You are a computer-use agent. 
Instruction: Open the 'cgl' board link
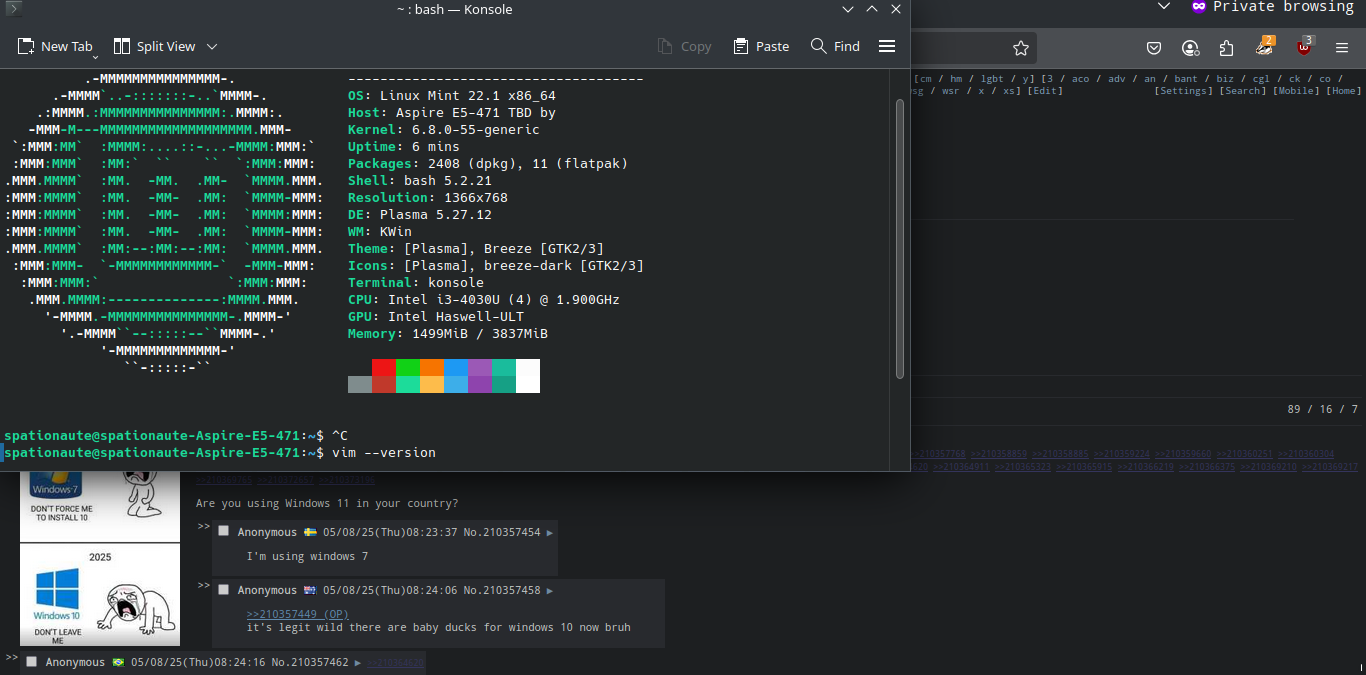pos(1262,79)
